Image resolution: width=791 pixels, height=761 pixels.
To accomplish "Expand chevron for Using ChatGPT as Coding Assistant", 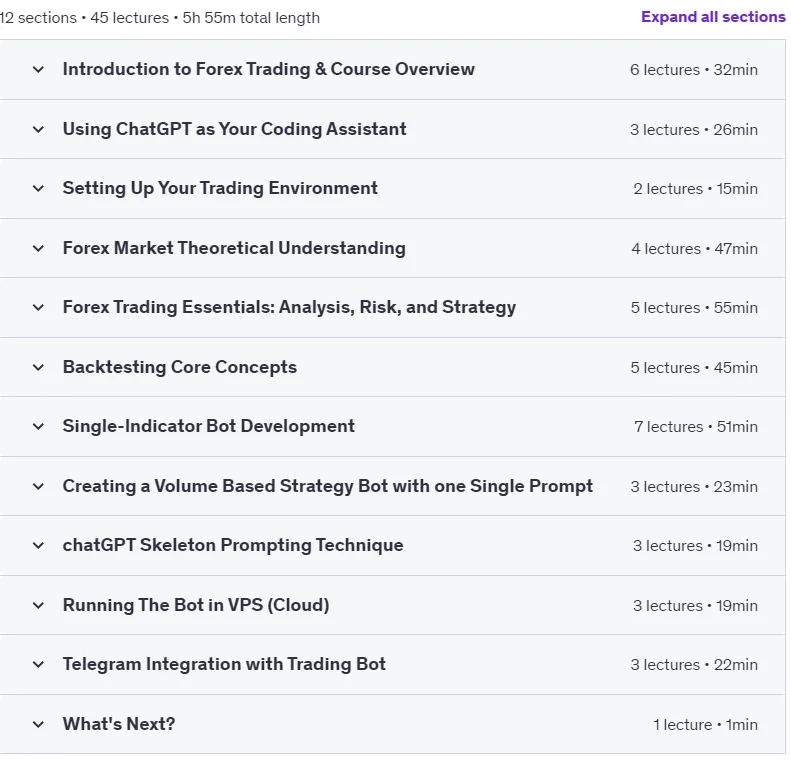I will click(38, 130).
